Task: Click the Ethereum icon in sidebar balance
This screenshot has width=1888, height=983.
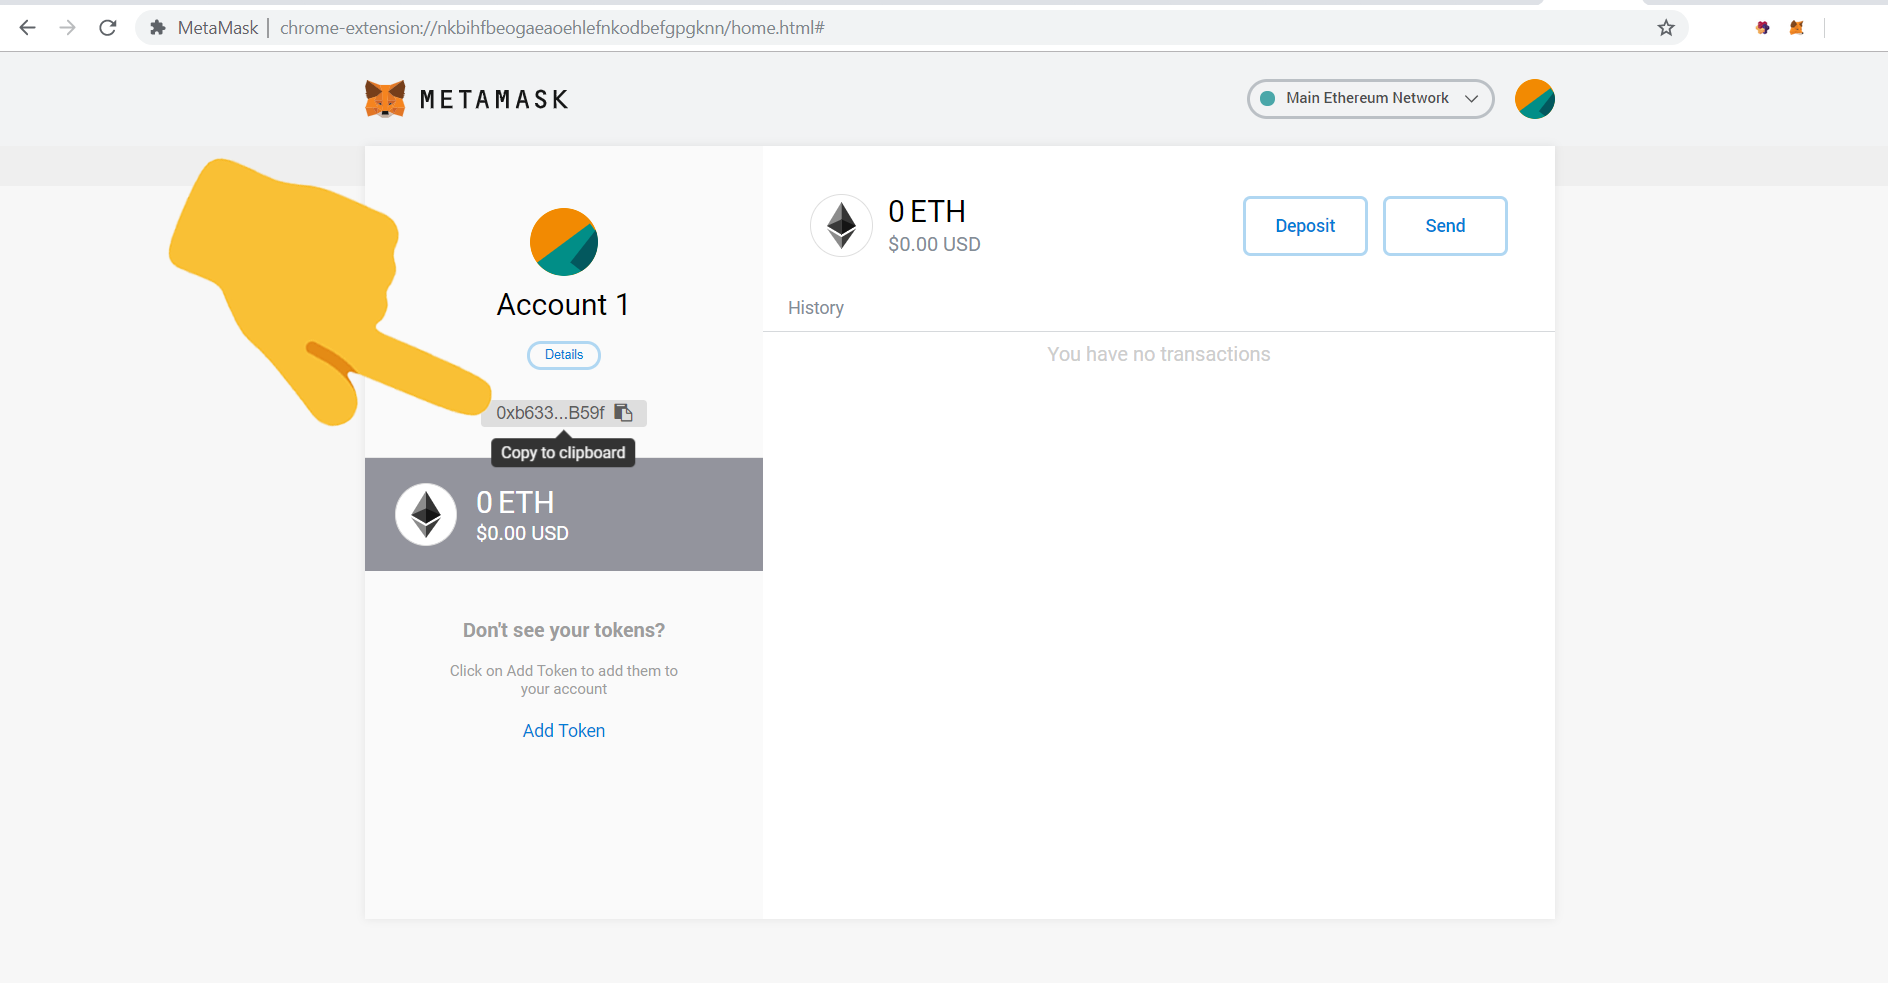Action: point(426,514)
